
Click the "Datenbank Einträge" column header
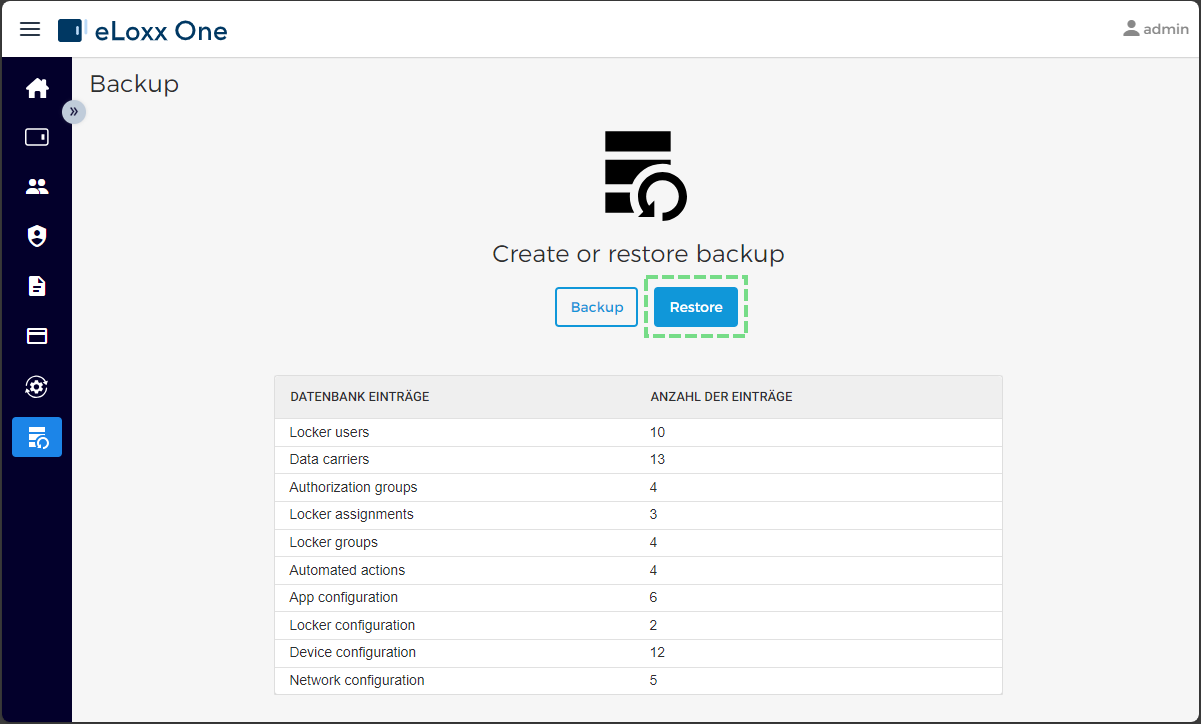360,397
